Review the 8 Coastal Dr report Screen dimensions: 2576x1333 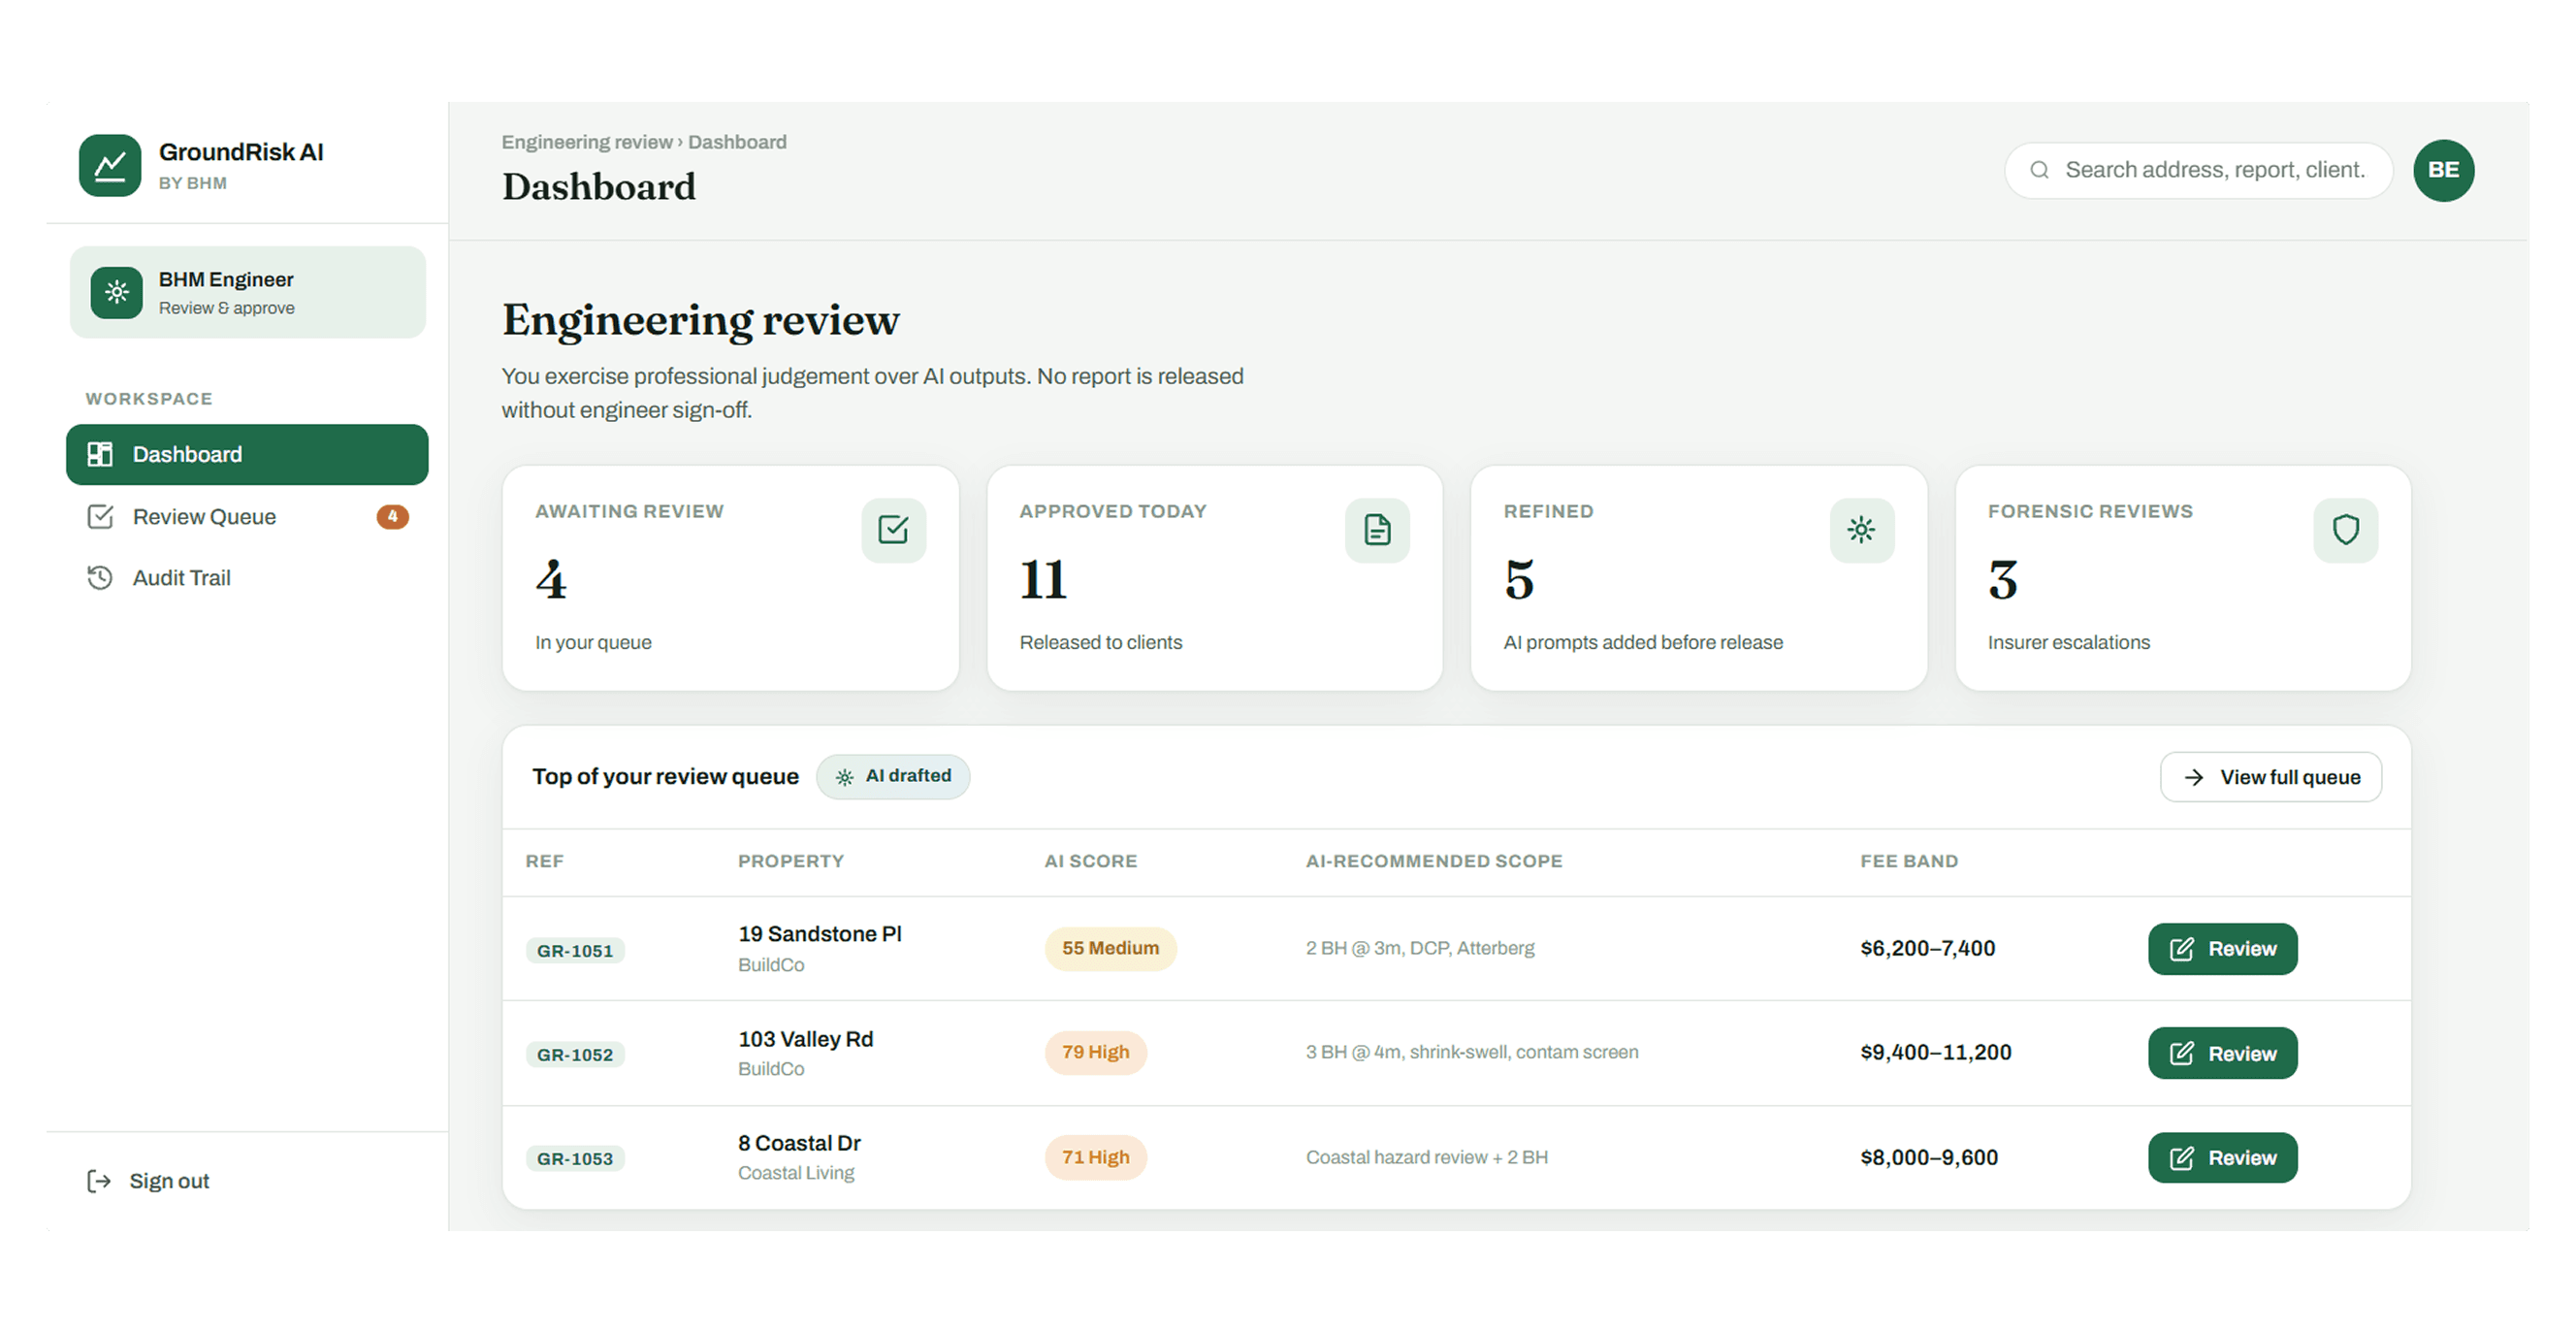coord(2222,1157)
